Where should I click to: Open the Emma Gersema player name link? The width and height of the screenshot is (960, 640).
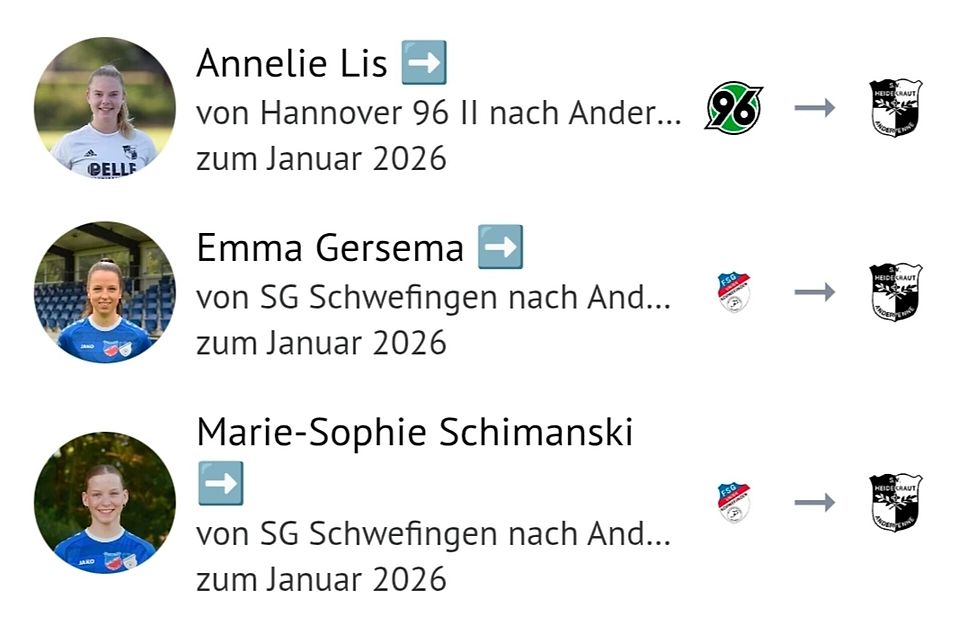(330, 248)
